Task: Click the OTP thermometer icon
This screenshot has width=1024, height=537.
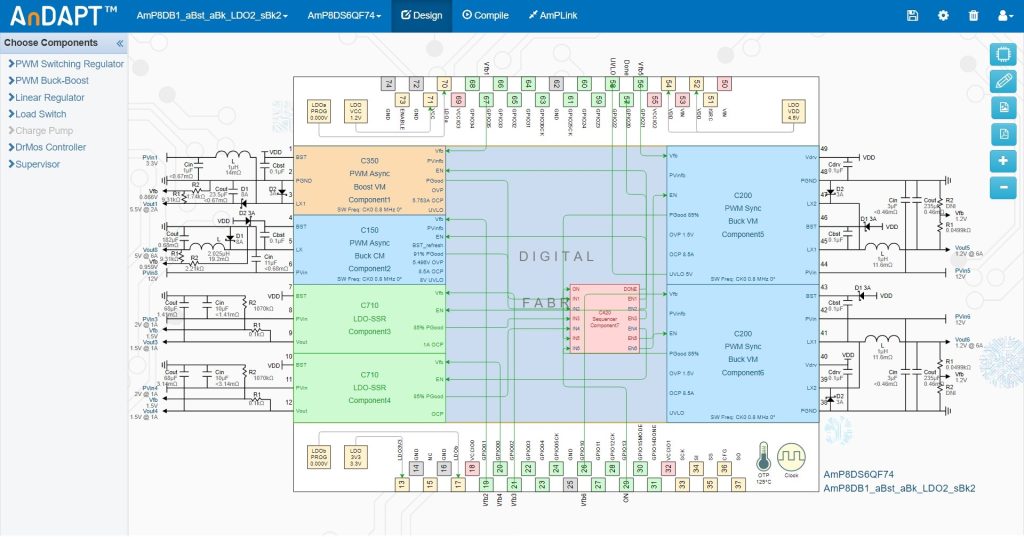Action: coord(763,458)
